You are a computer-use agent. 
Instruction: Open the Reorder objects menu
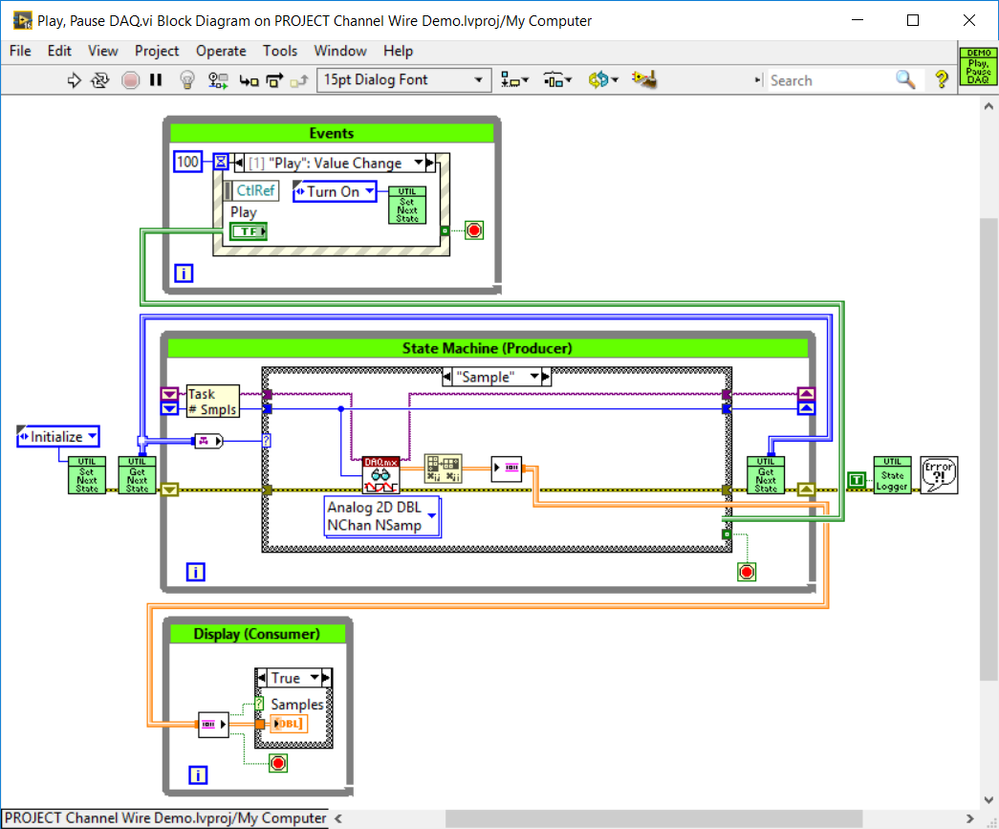click(603, 80)
